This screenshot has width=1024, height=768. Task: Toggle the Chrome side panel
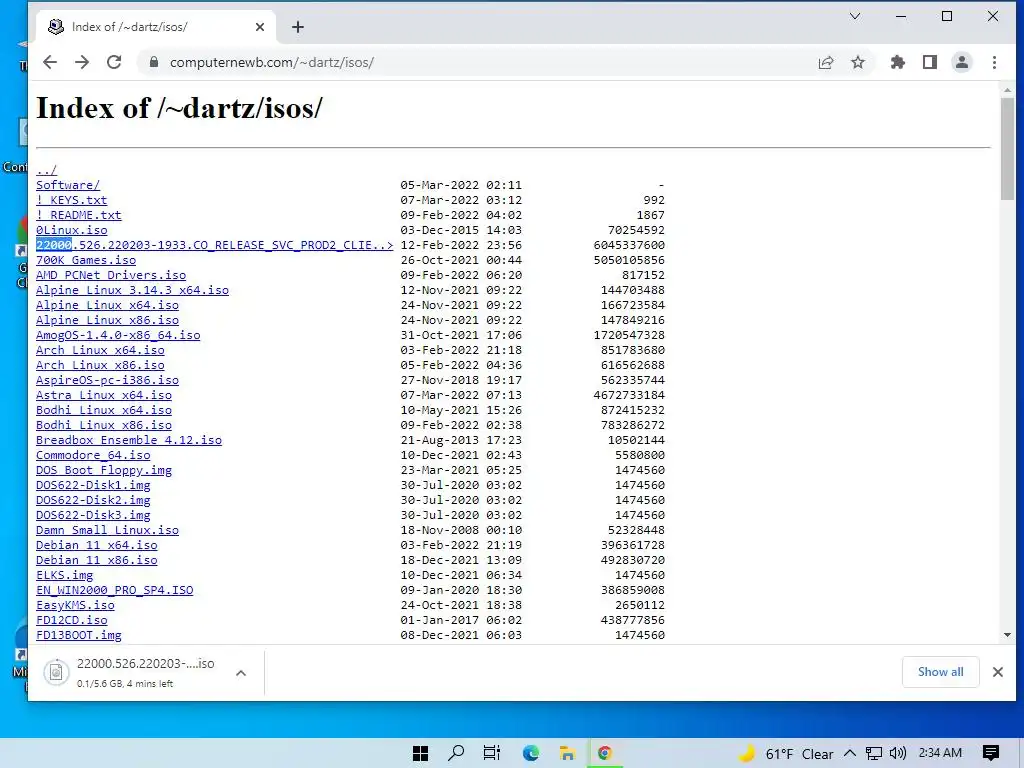[930, 62]
